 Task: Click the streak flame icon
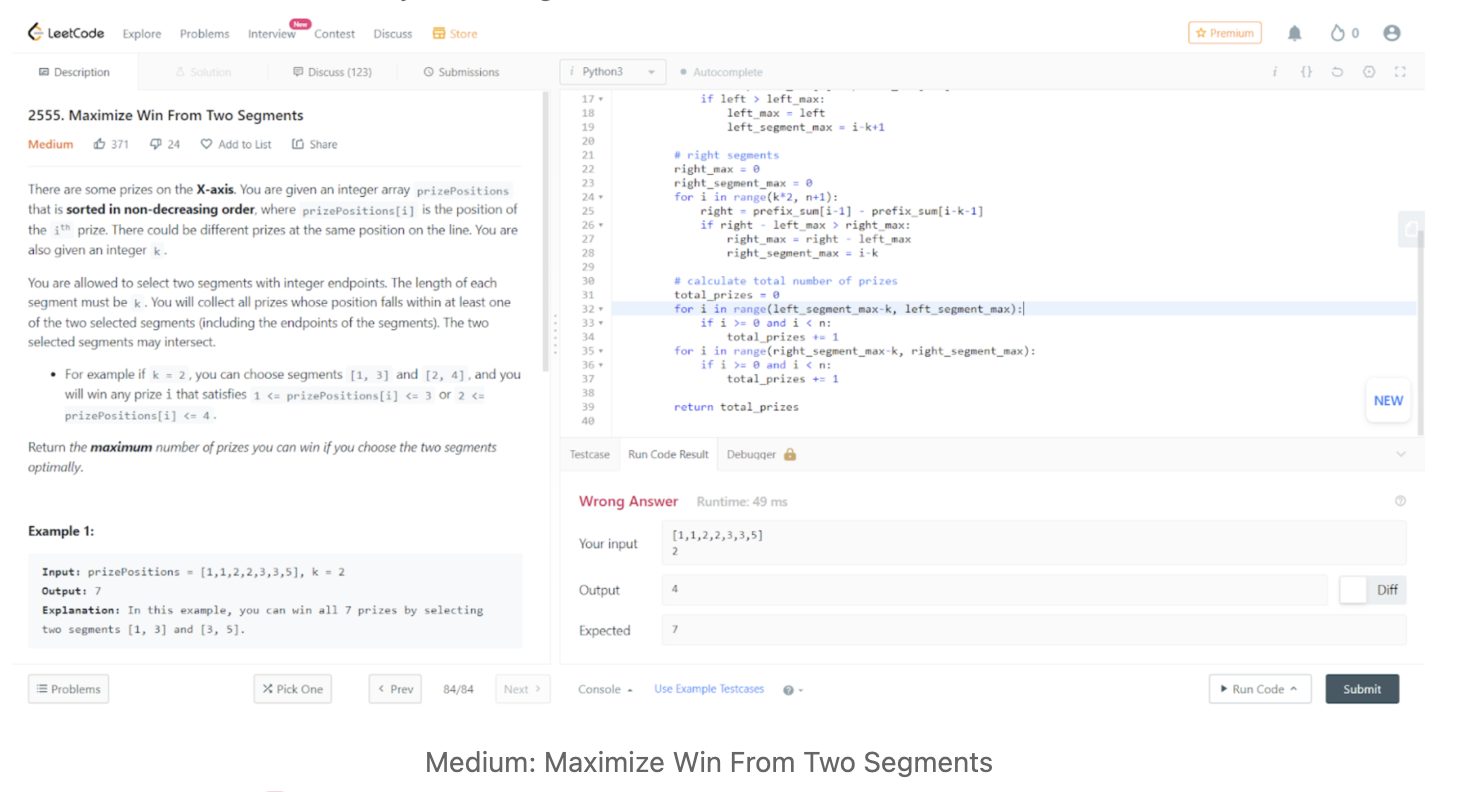tap(1337, 34)
